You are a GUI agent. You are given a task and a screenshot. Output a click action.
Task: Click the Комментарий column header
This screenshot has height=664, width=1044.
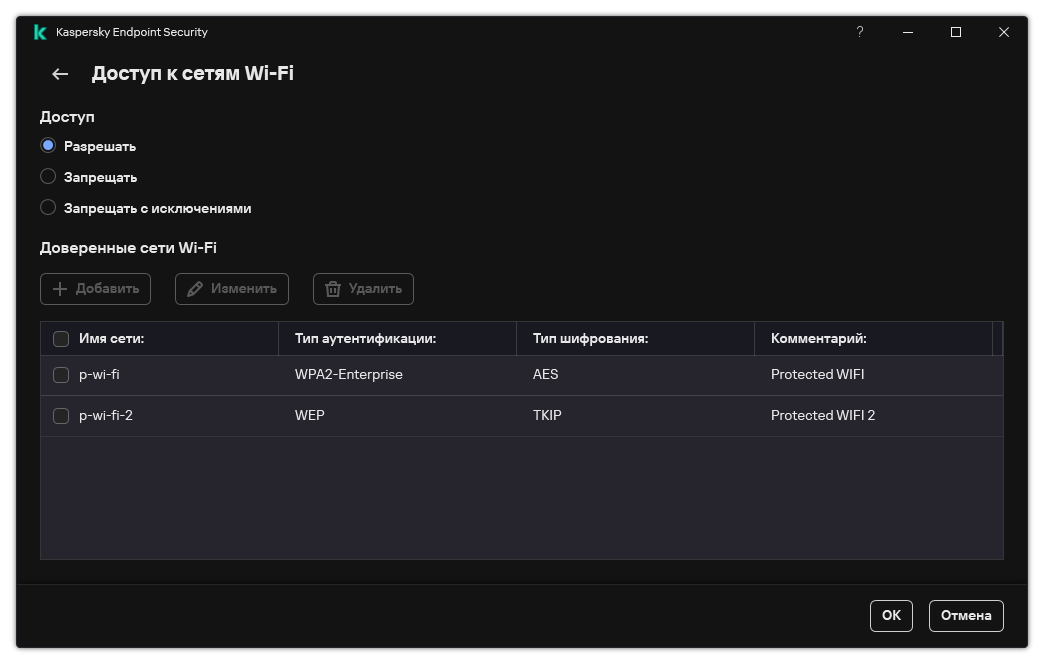pos(818,339)
